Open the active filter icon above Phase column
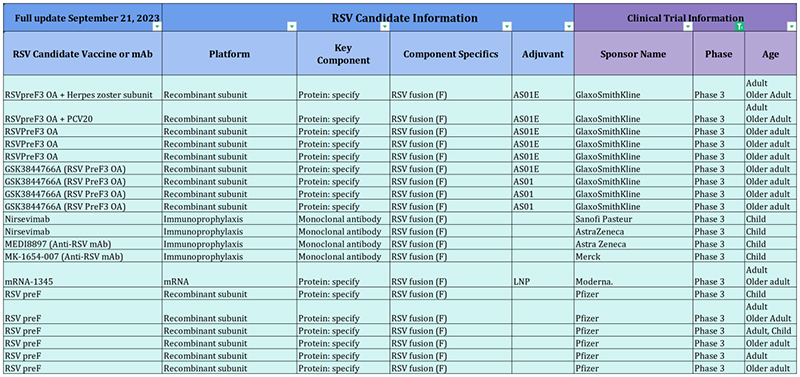Image resolution: width=800 pixels, height=377 pixels. [739, 27]
